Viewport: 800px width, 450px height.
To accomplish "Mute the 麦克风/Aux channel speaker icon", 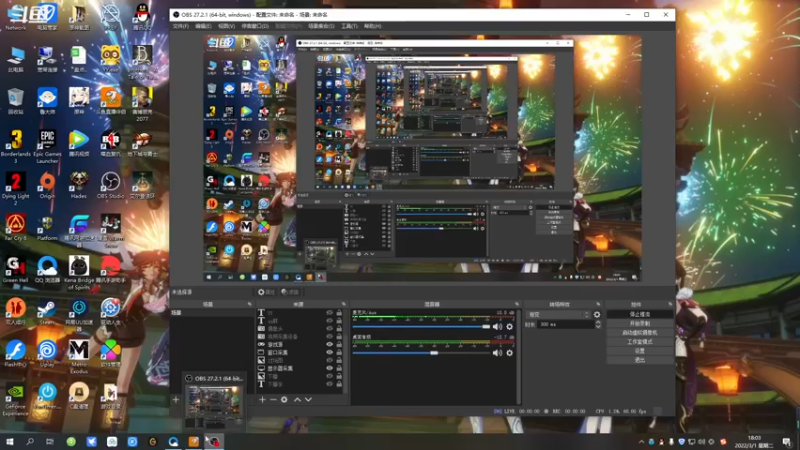I will click(497, 327).
